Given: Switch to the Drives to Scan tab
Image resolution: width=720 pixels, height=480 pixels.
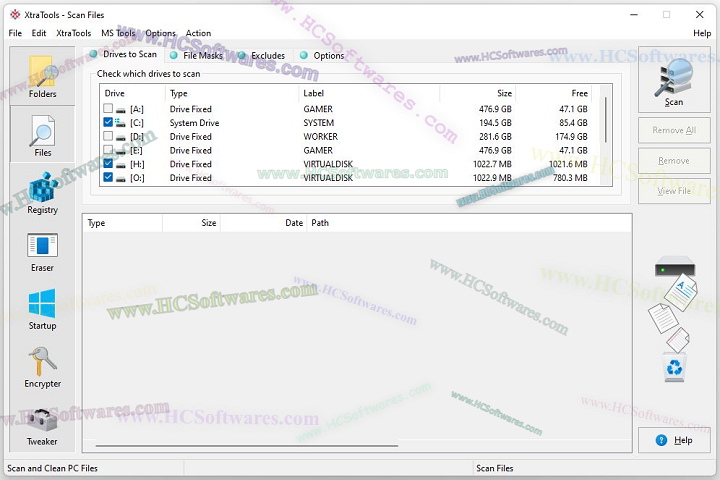Looking at the screenshot, I should click(x=123, y=54).
